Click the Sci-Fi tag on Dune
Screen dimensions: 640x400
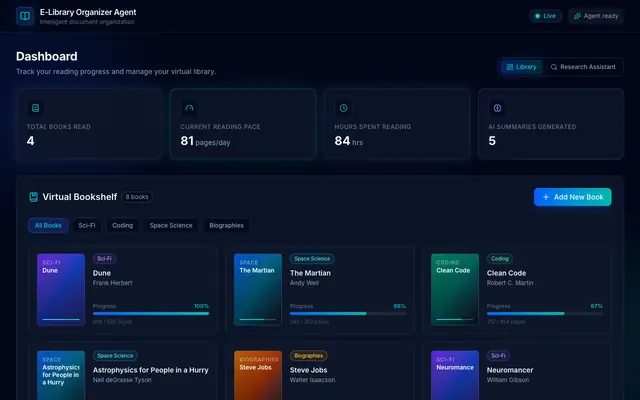[104, 258]
